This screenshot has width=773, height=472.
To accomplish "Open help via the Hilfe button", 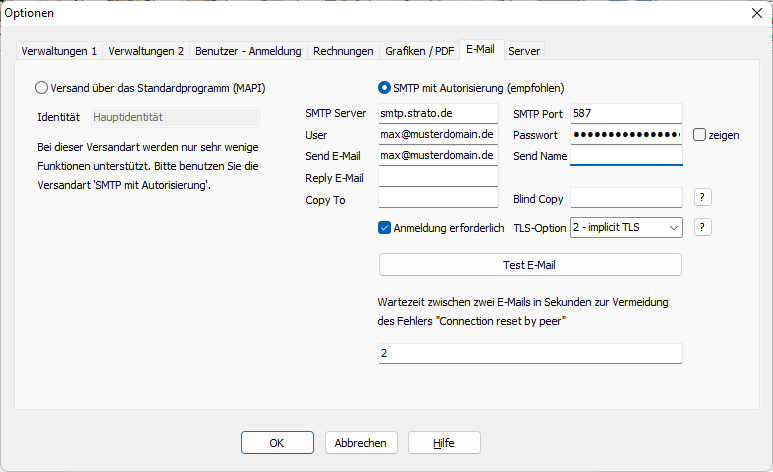I will coord(444,443).
